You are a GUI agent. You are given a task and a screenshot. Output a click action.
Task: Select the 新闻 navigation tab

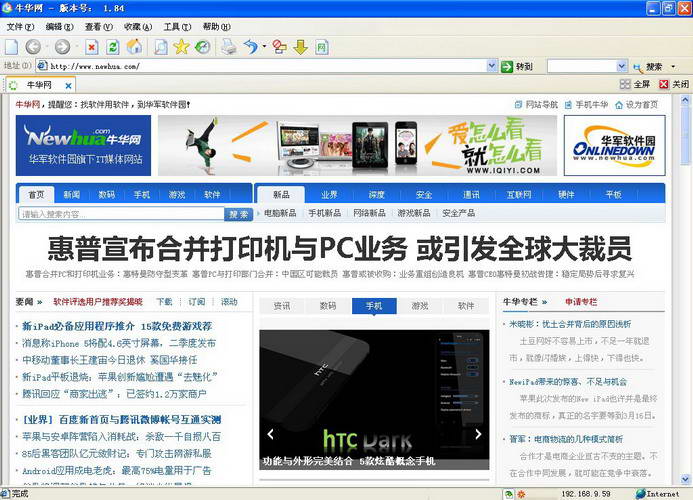click(72, 195)
